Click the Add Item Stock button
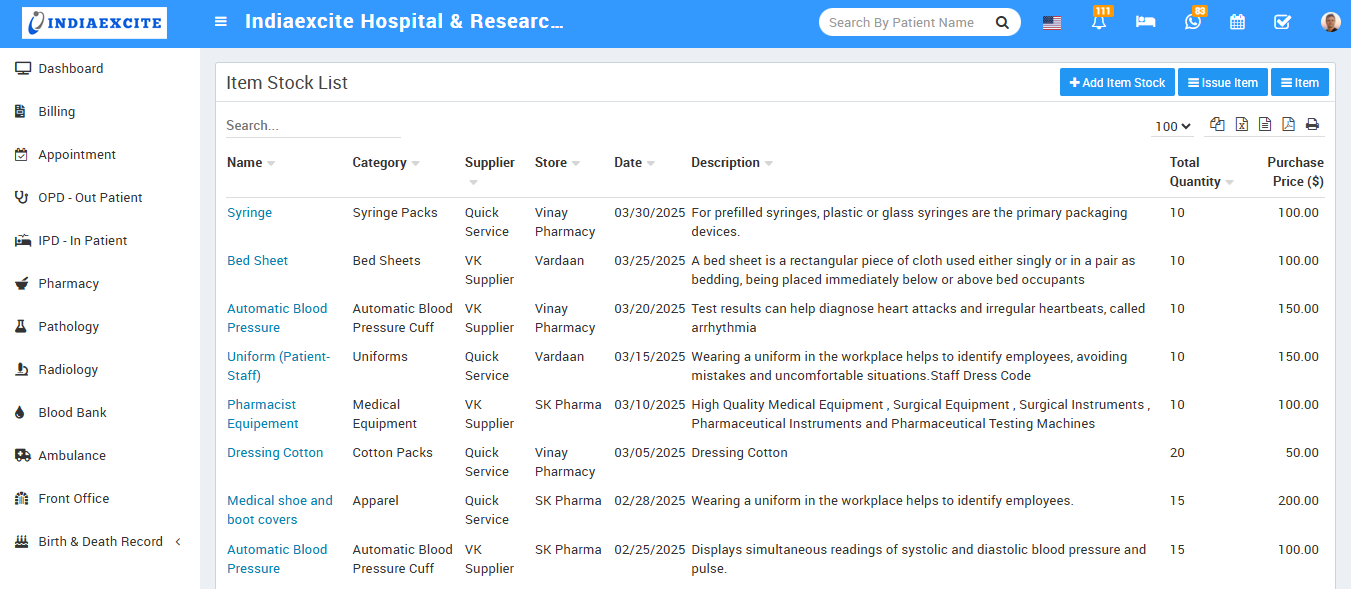The width and height of the screenshot is (1351, 589). click(1117, 83)
